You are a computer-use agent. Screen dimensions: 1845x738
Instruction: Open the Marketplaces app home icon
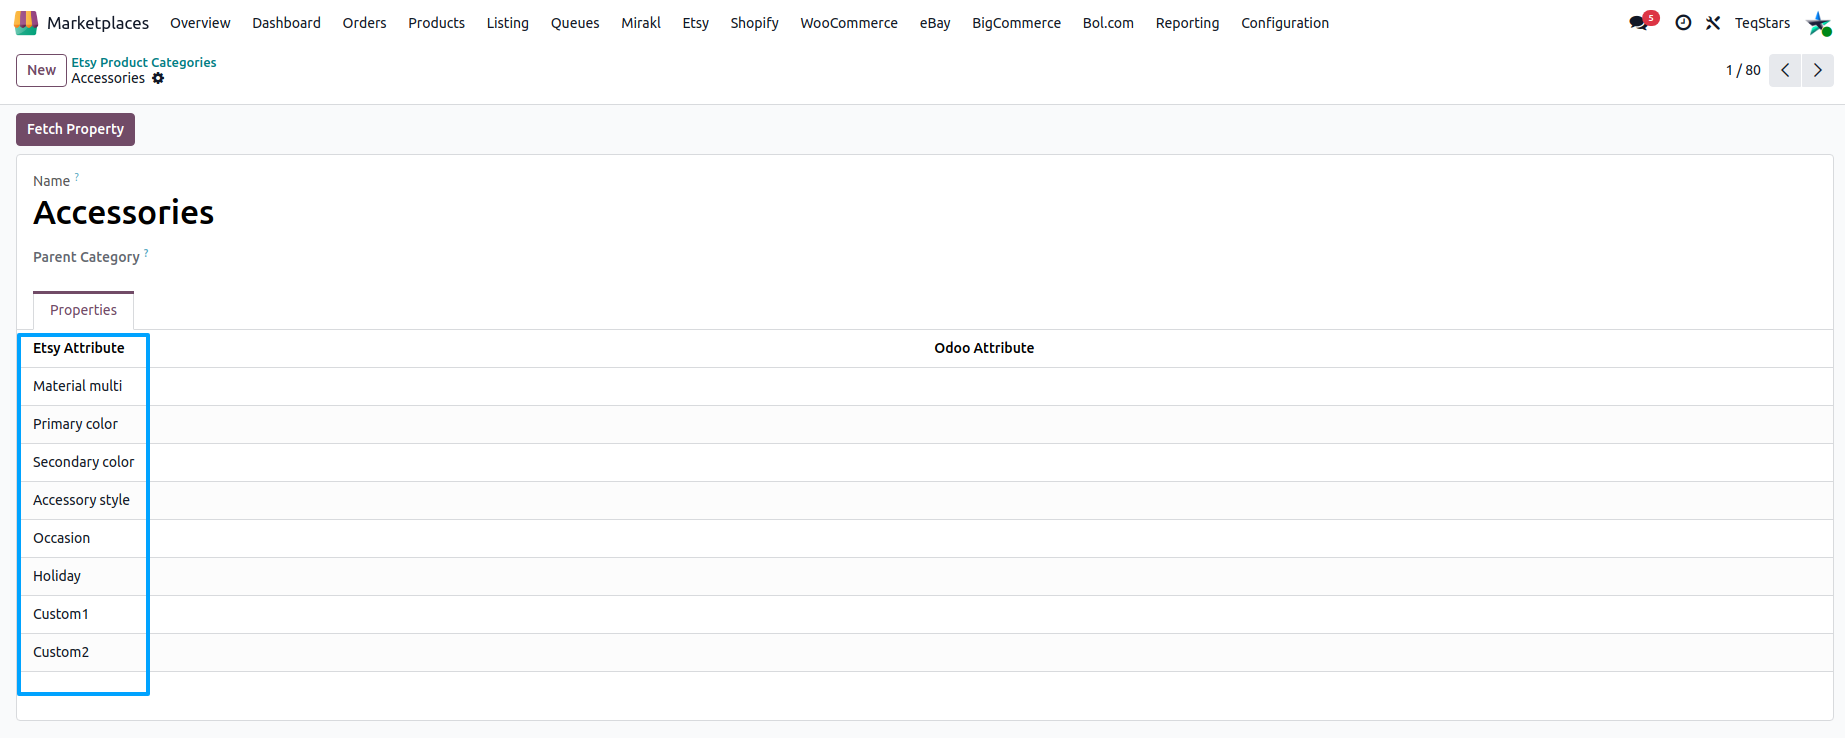[x=26, y=22]
